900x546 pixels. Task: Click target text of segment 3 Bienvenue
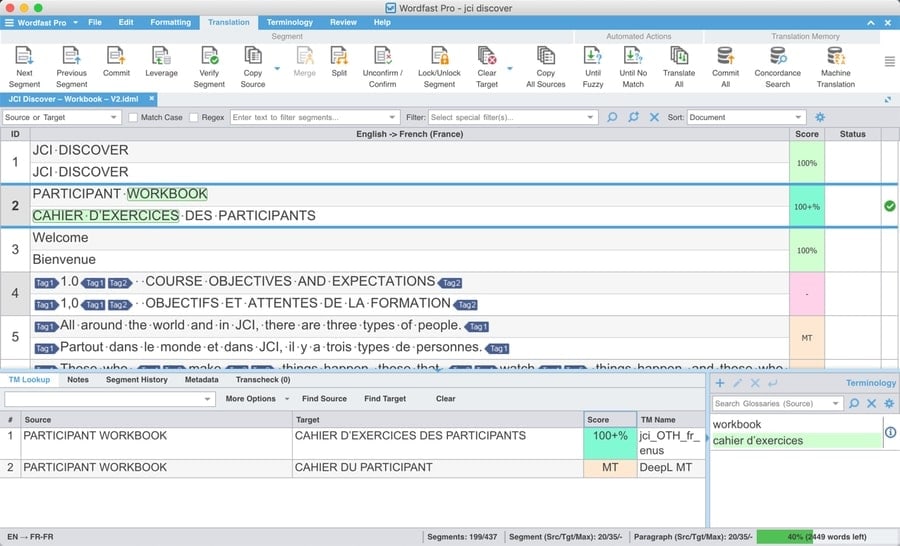pyautogui.click(x=64, y=260)
